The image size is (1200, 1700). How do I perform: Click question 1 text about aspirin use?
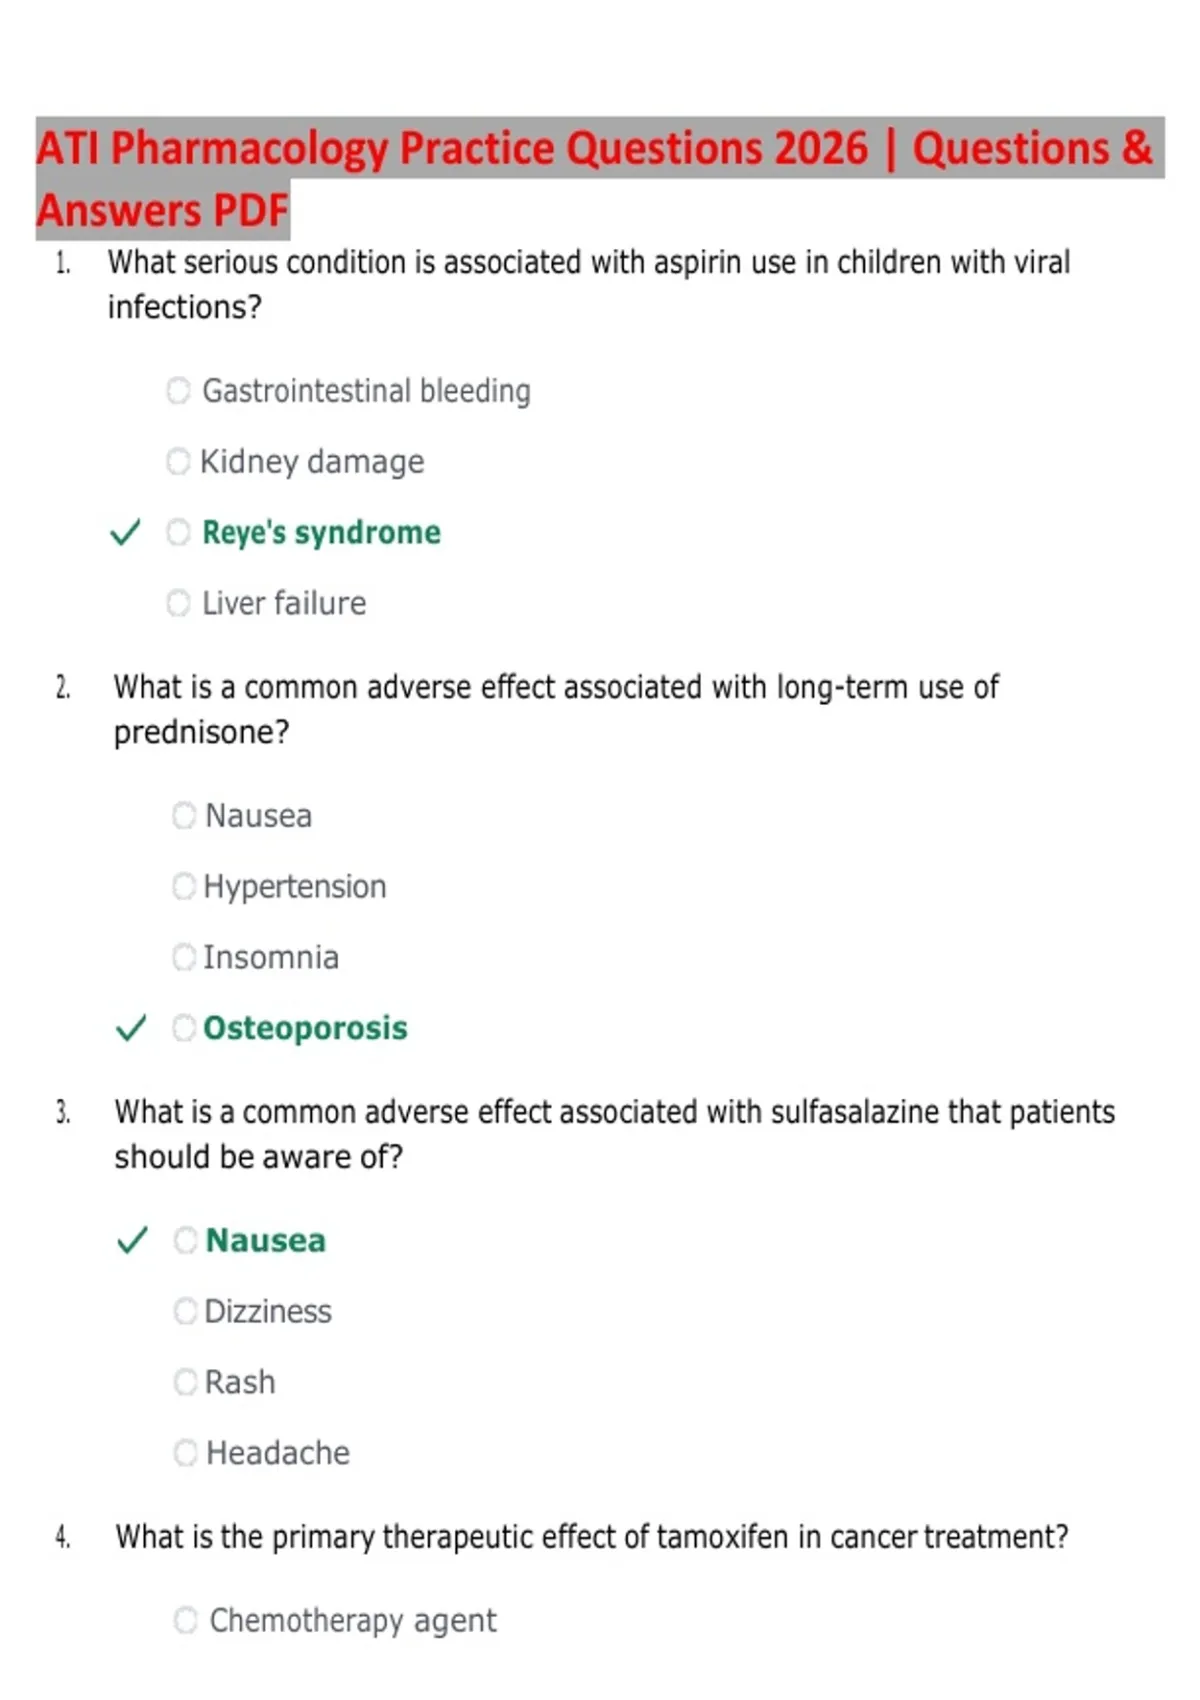tap(589, 284)
